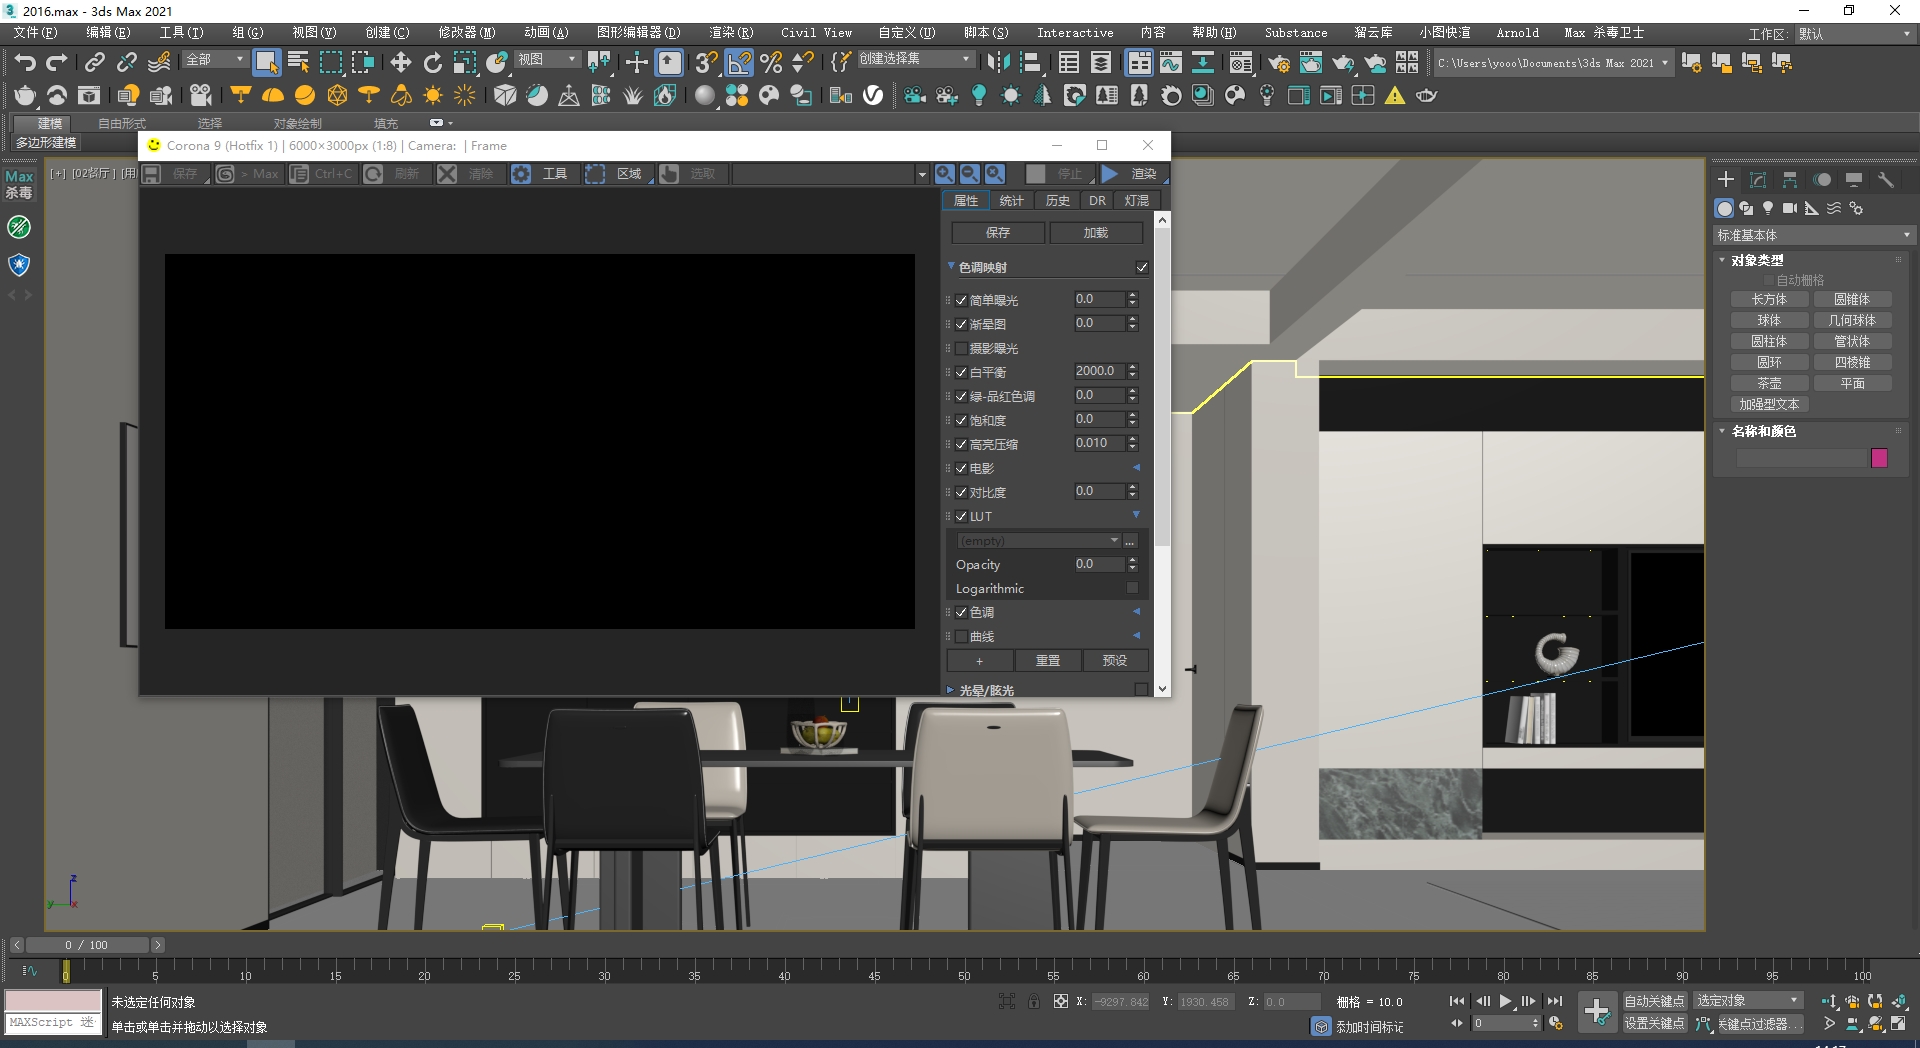
Task: Open the 全部 selection filter dropdown
Action: click(x=214, y=60)
